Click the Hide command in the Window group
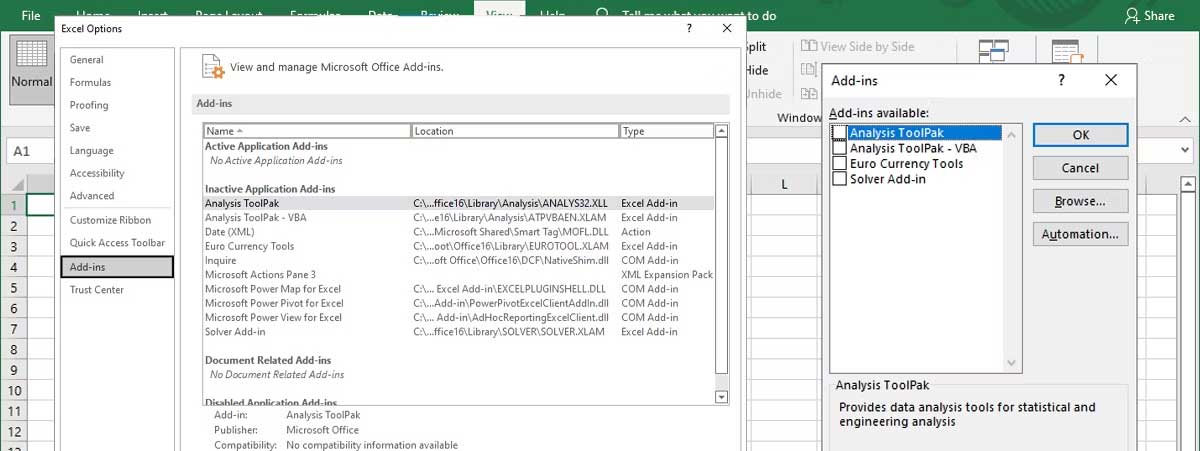This screenshot has height=451, width=1200. (757, 70)
